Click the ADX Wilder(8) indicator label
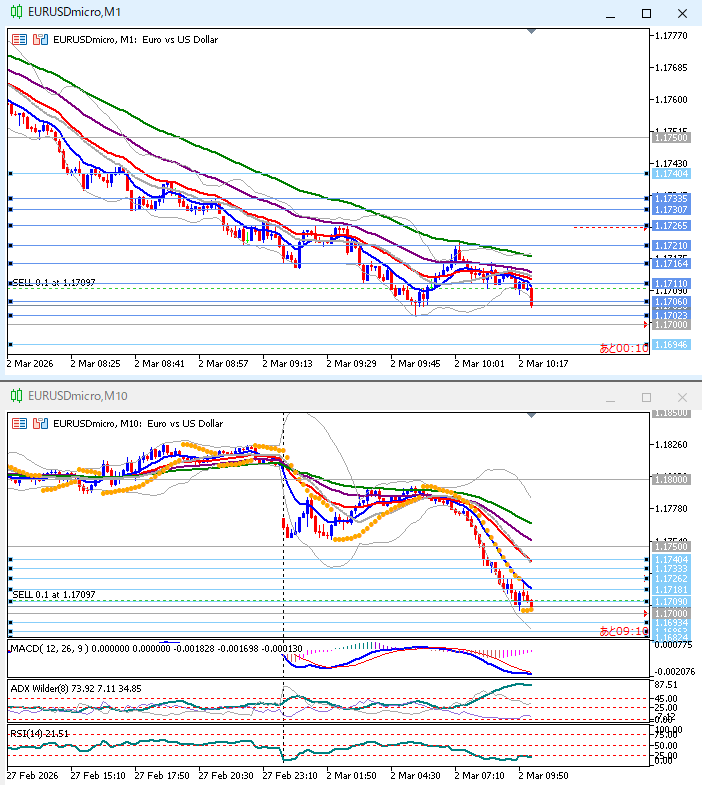702x785 pixels. click(x=40, y=687)
